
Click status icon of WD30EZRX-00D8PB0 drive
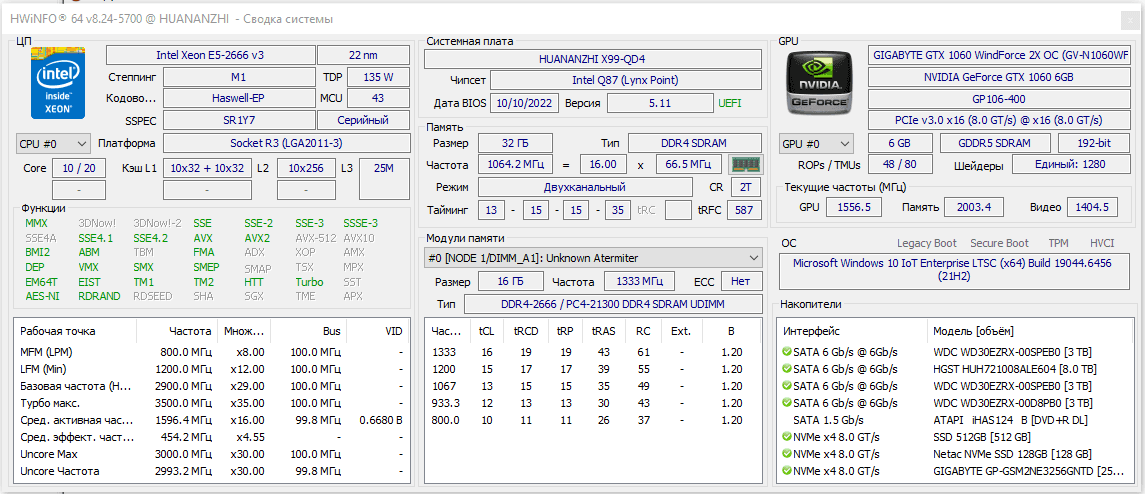pyautogui.click(x=786, y=402)
